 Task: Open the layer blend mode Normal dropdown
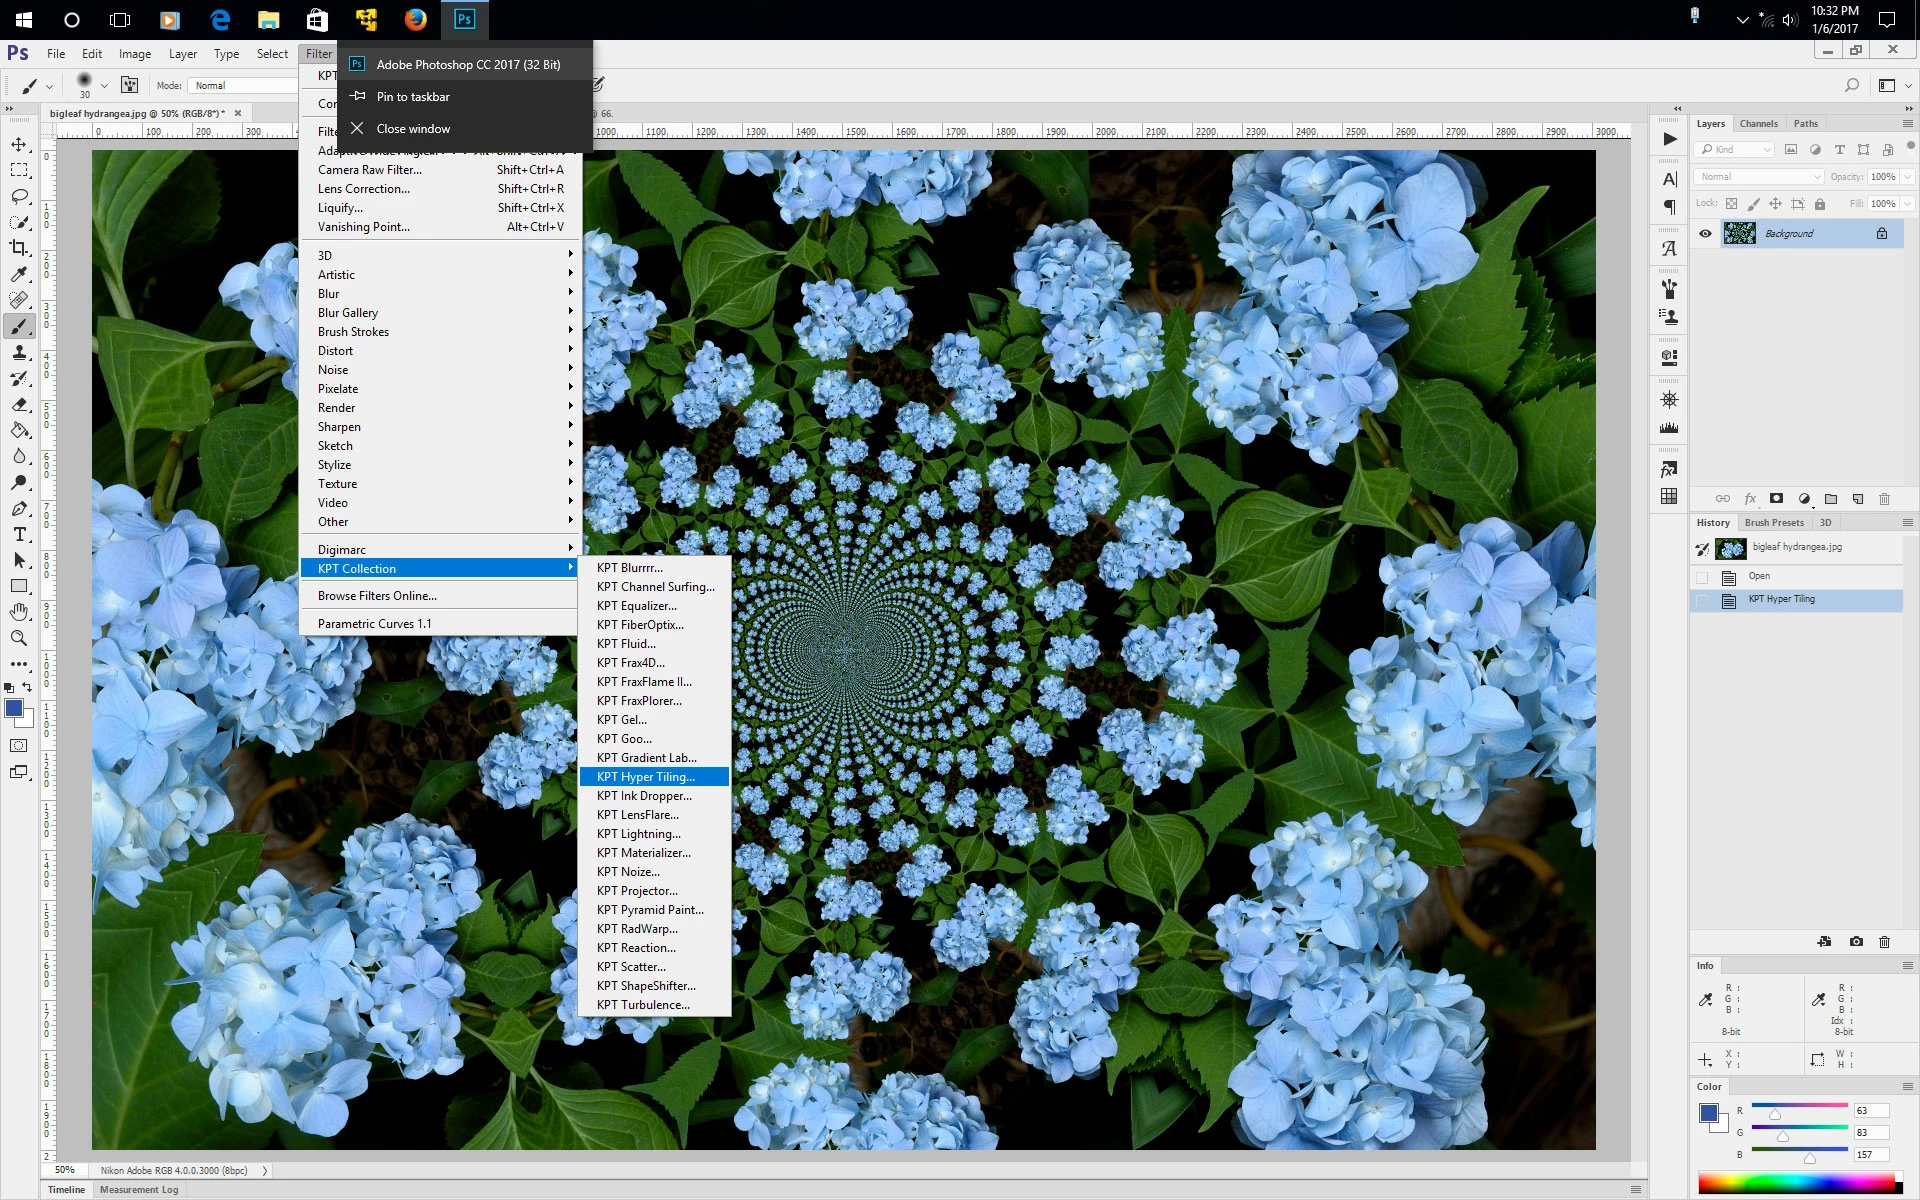pyautogui.click(x=1759, y=176)
